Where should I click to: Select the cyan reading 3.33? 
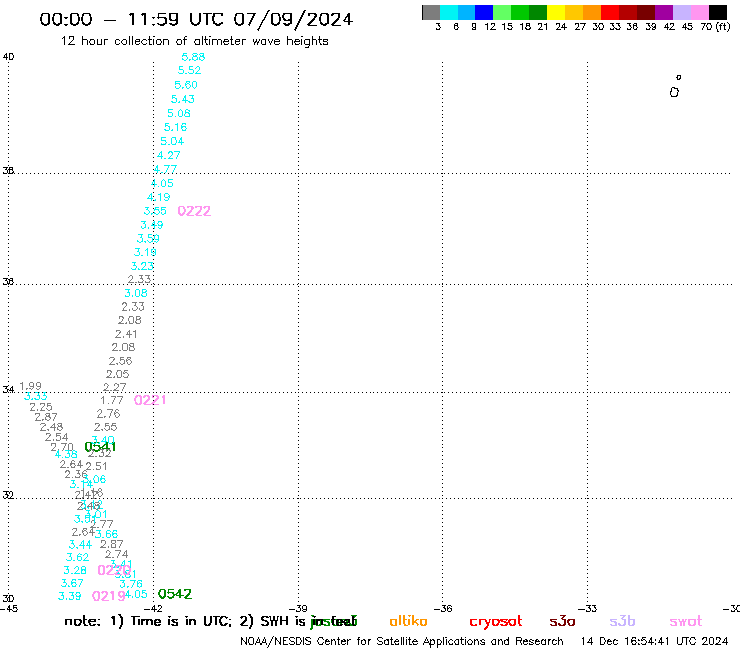35,396
